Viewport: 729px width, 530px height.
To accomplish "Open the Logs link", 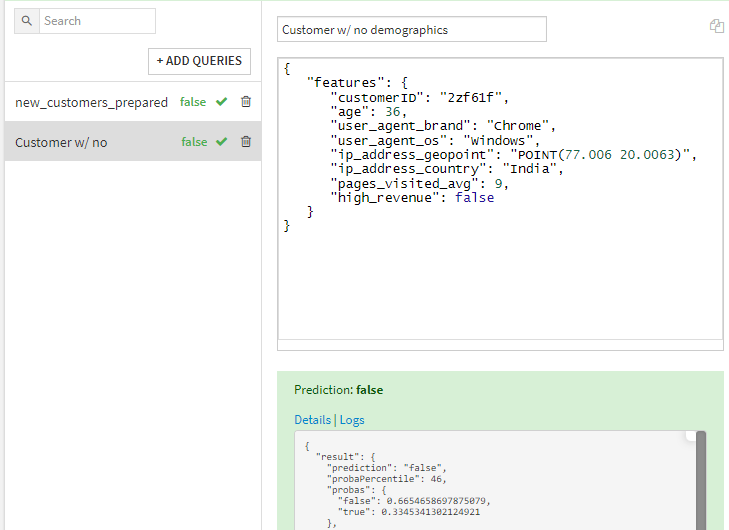I will tap(352, 420).
